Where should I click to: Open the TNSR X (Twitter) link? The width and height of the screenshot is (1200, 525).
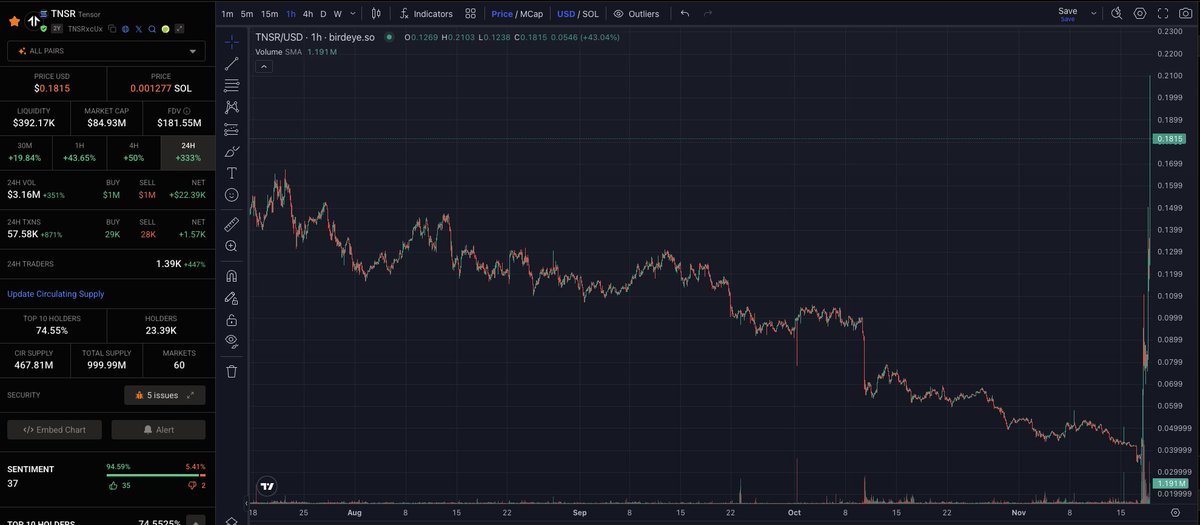tap(138, 29)
